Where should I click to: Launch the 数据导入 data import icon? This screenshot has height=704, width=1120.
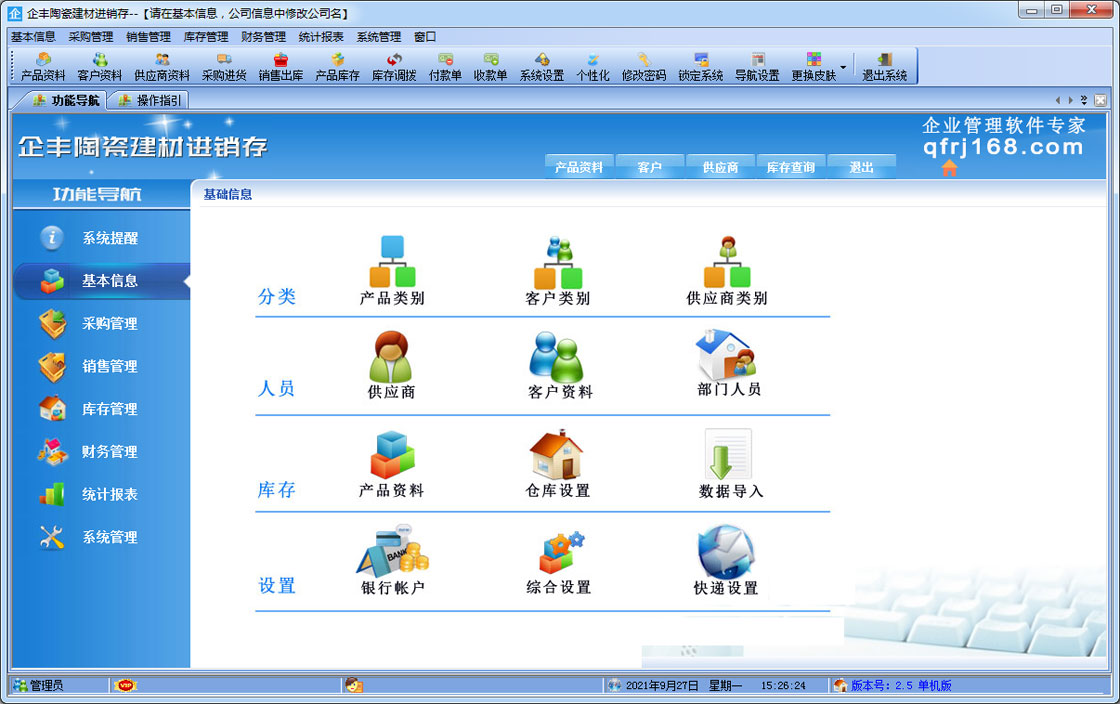(x=729, y=456)
